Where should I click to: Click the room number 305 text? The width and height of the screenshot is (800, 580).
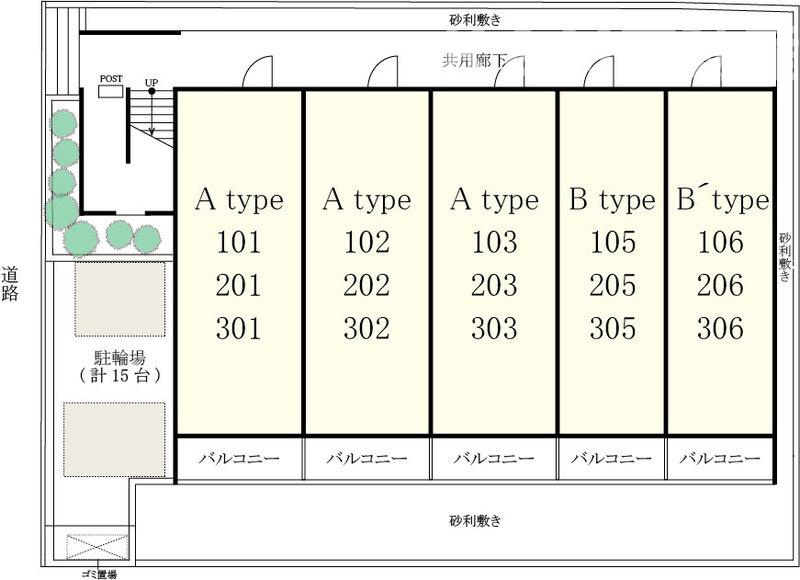[x=611, y=326]
